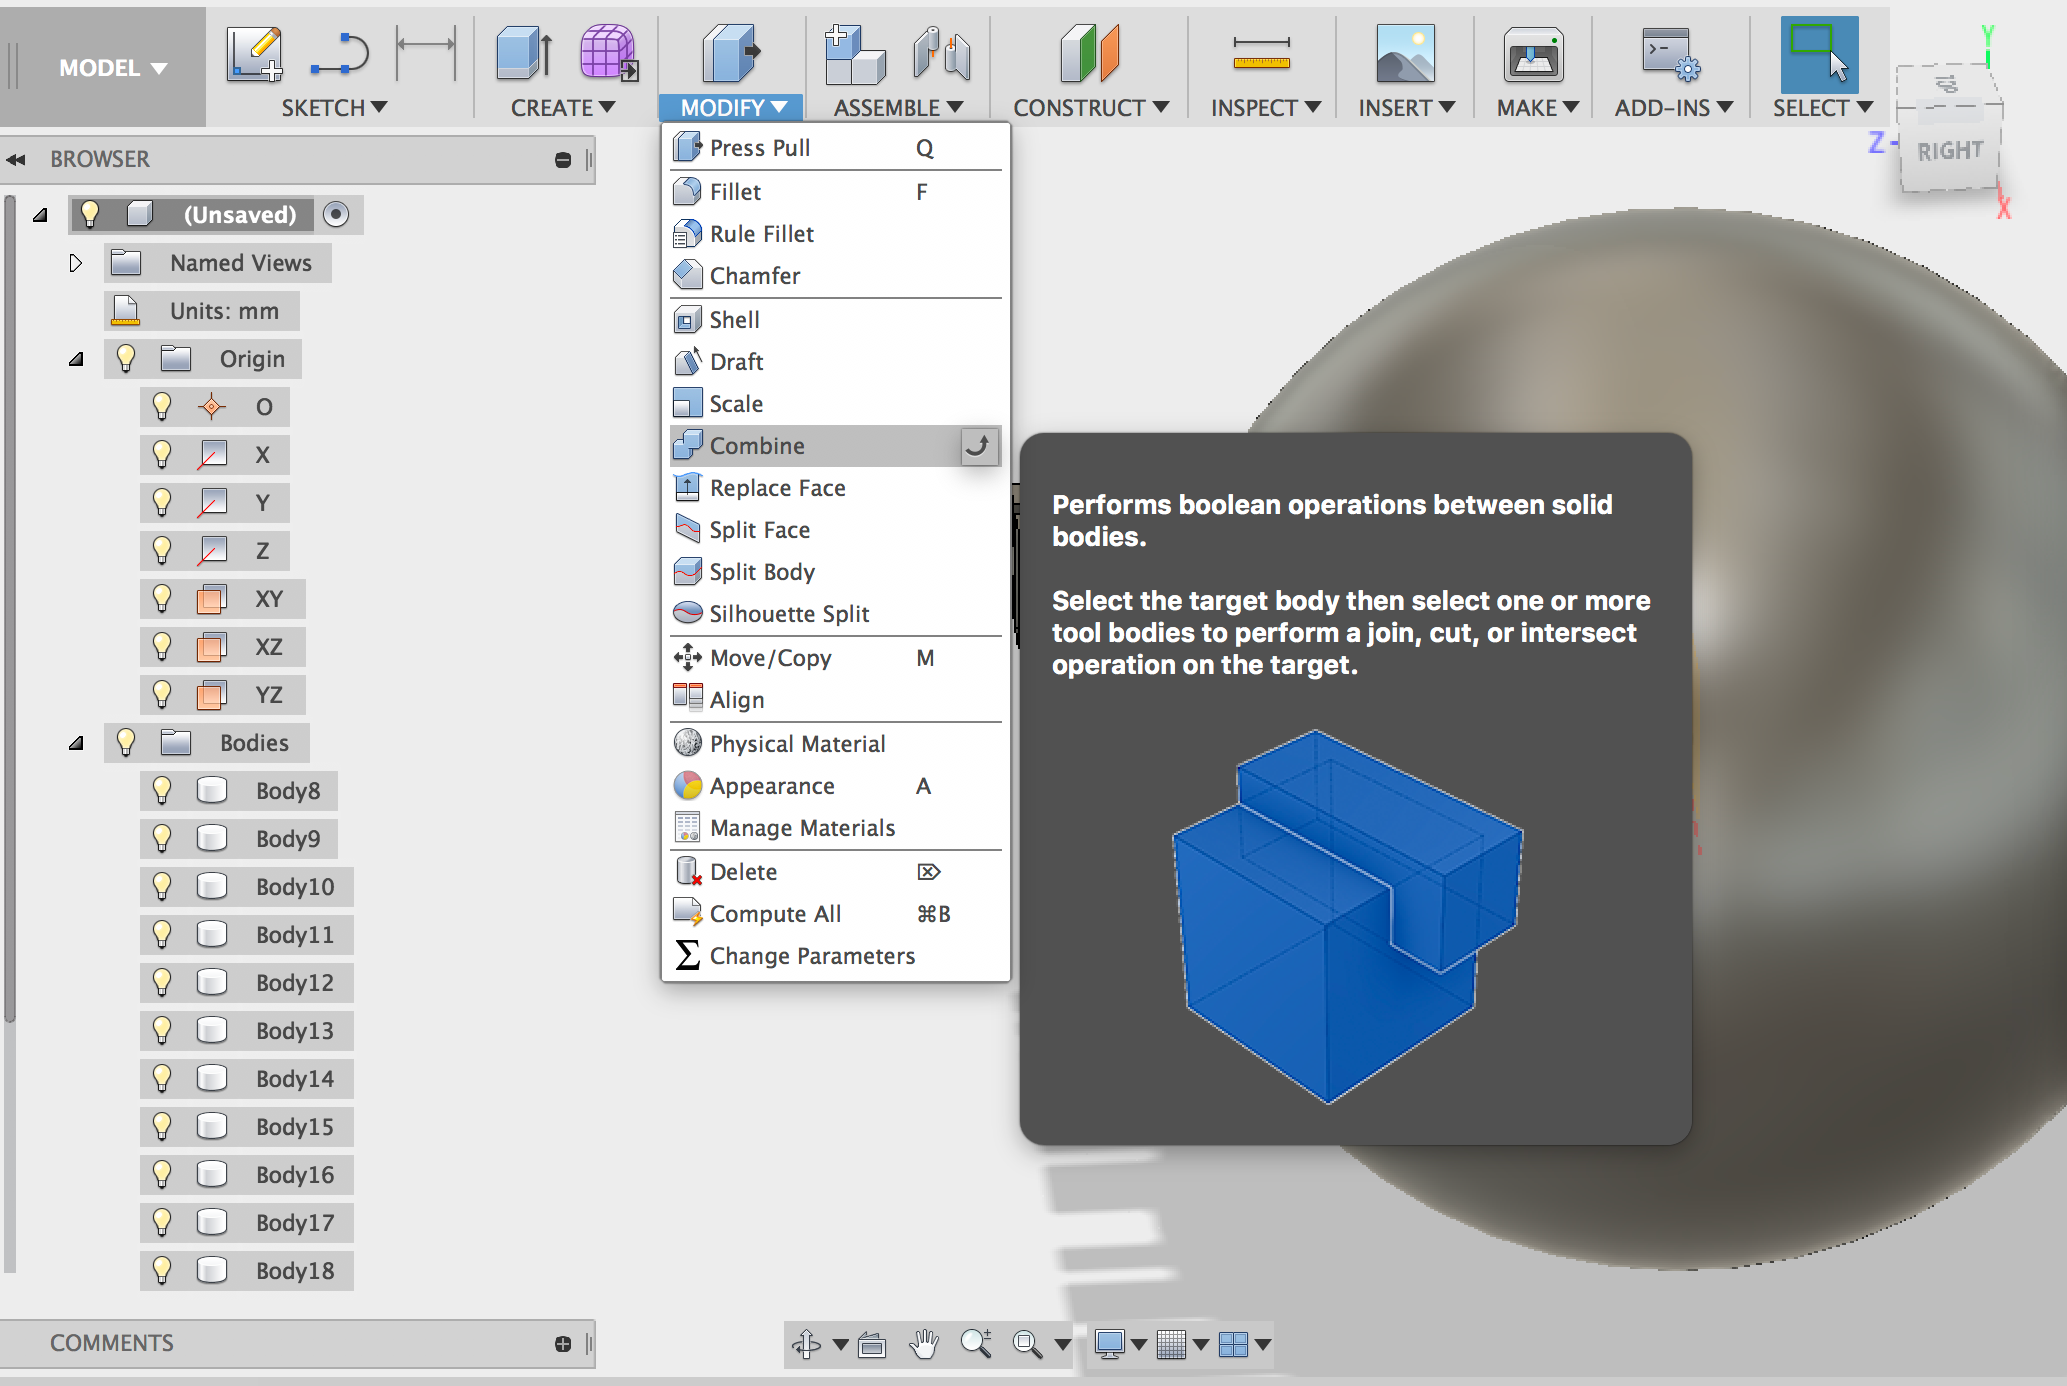Click the Appearance menu entry color ball
Image resolution: width=2067 pixels, height=1386 pixels.
(x=688, y=786)
